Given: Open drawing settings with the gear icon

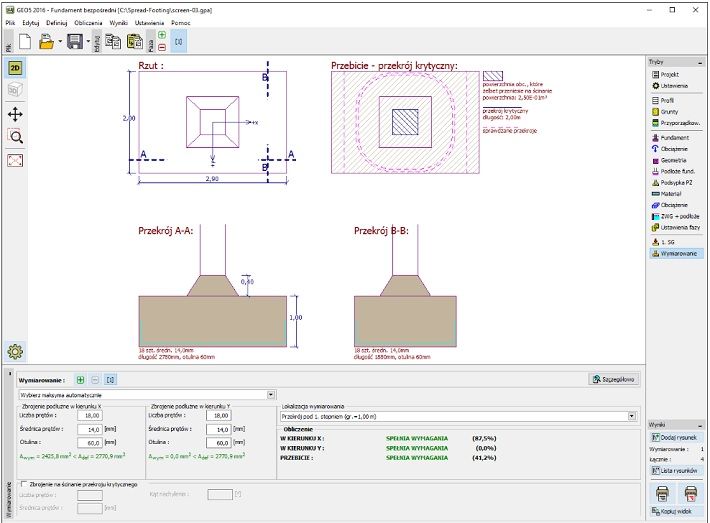Looking at the screenshot, I should (x=15, y=351).
